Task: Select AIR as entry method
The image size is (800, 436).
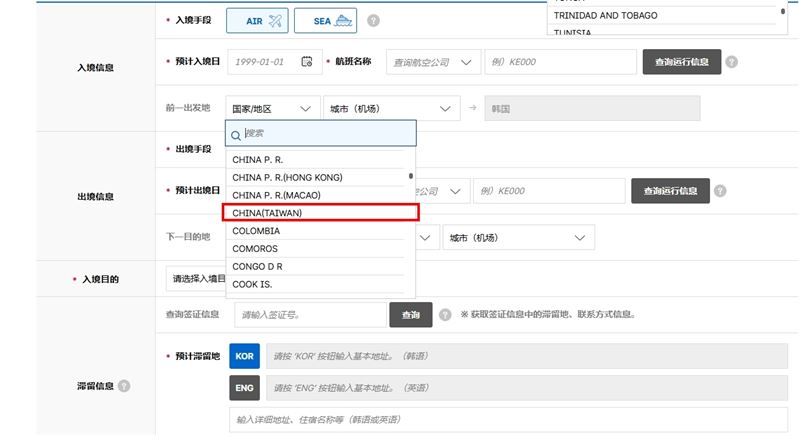Action: pos(257,21)
